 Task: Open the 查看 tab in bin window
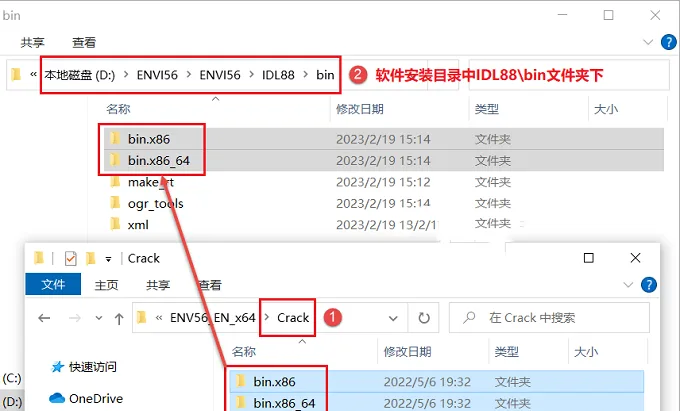pos(84,42)
